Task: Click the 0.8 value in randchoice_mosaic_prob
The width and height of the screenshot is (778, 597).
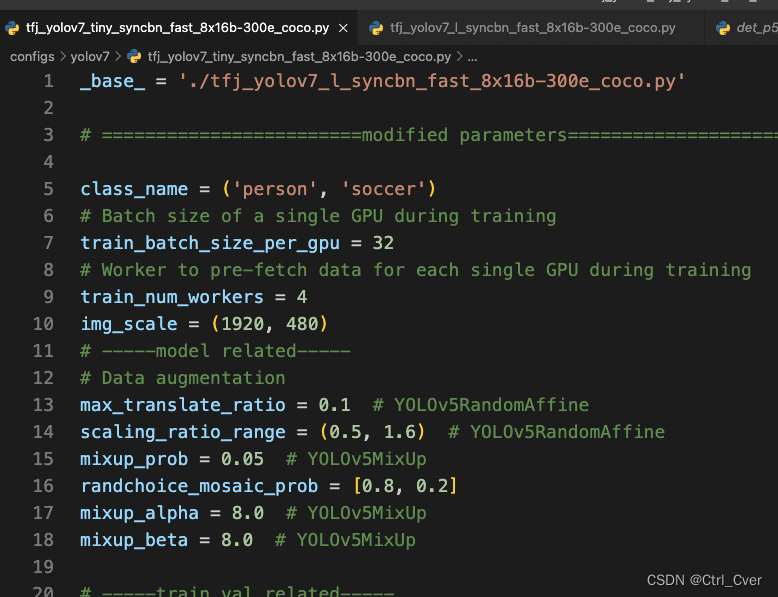Action: (378, 486)
